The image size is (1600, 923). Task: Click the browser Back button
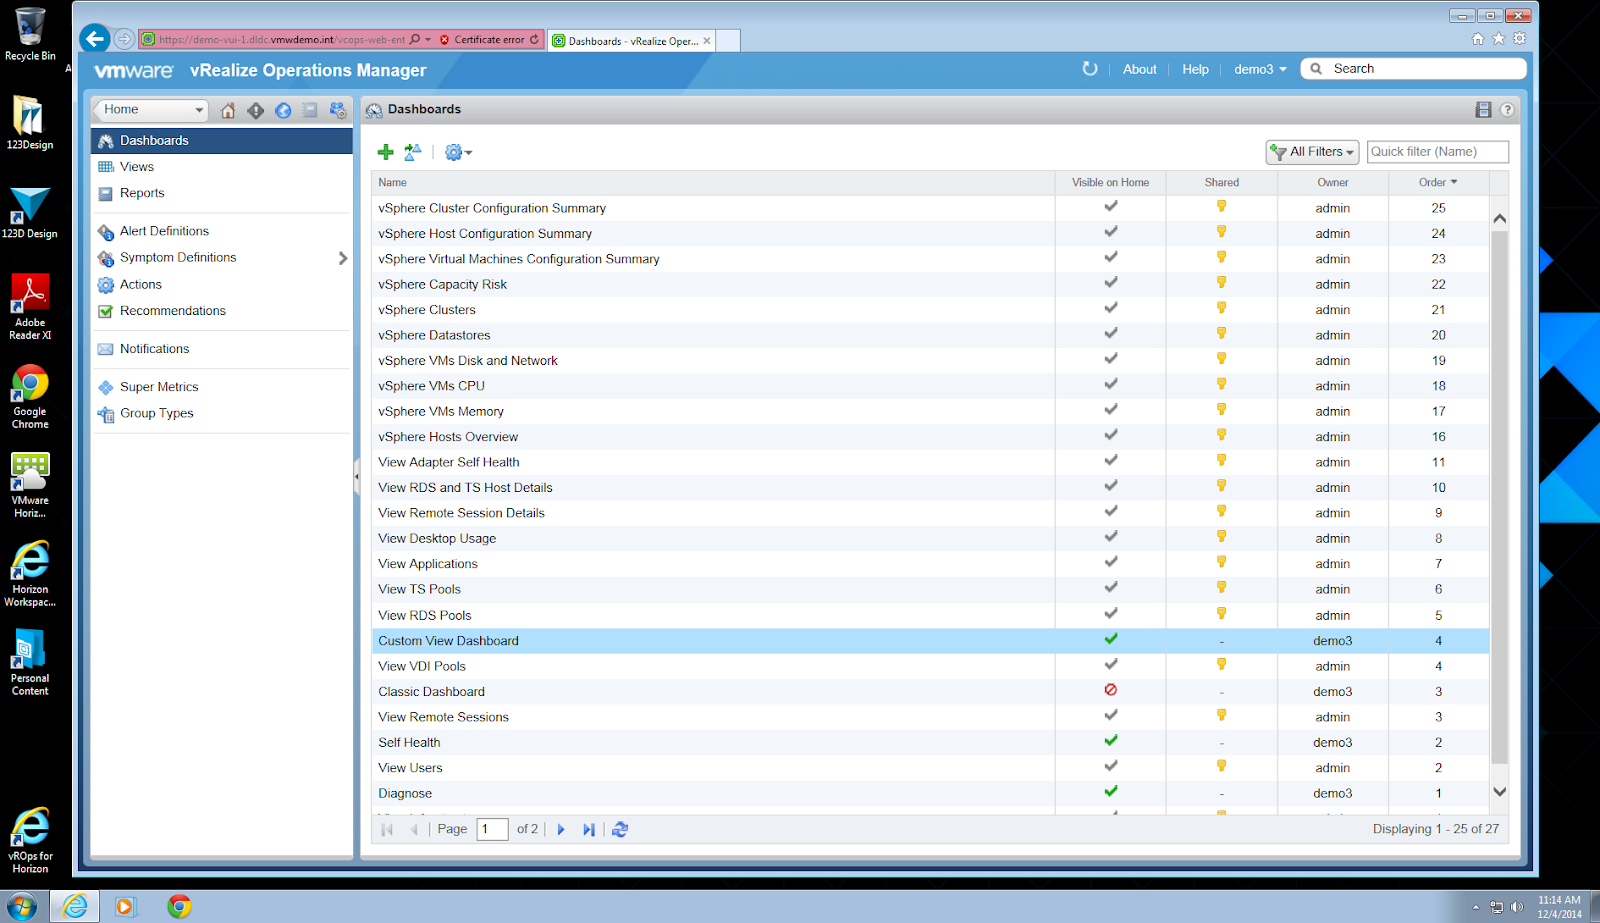pyautogui.click(x=95, y=39)
